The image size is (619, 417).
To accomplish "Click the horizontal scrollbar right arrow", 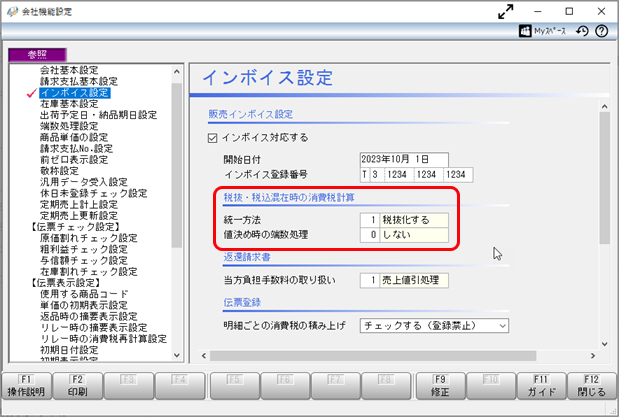I will (593, 356).
